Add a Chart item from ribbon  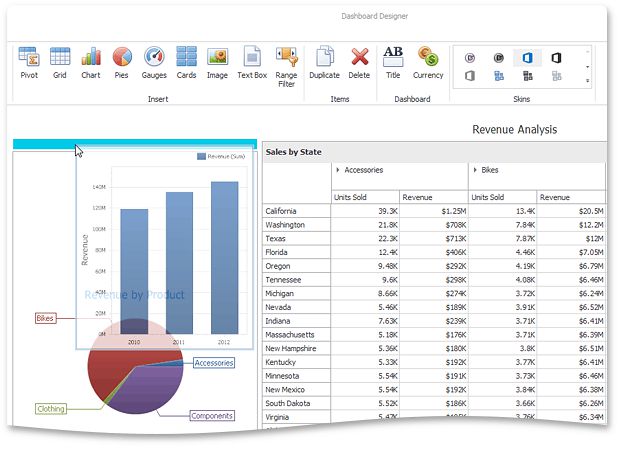pyautogui.click(x=91, y=62)
